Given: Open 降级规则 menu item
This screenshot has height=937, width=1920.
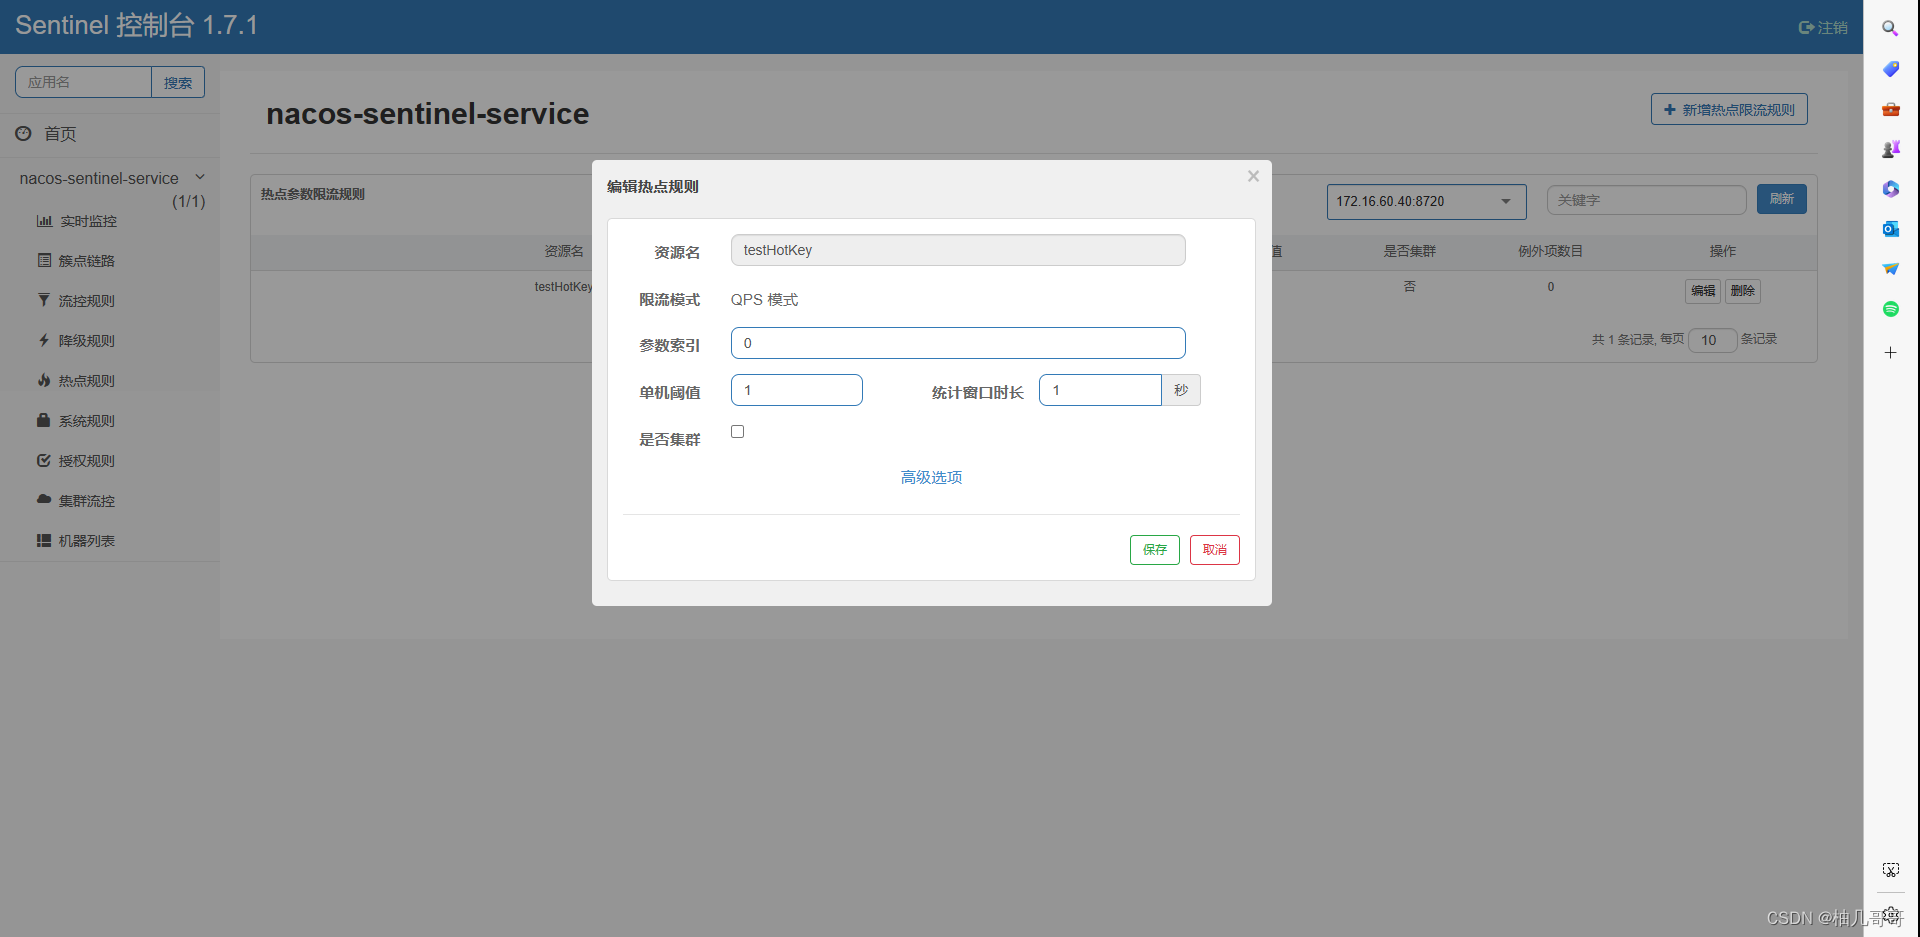Looking at the screenshot, I should click(x=87, y=341).
